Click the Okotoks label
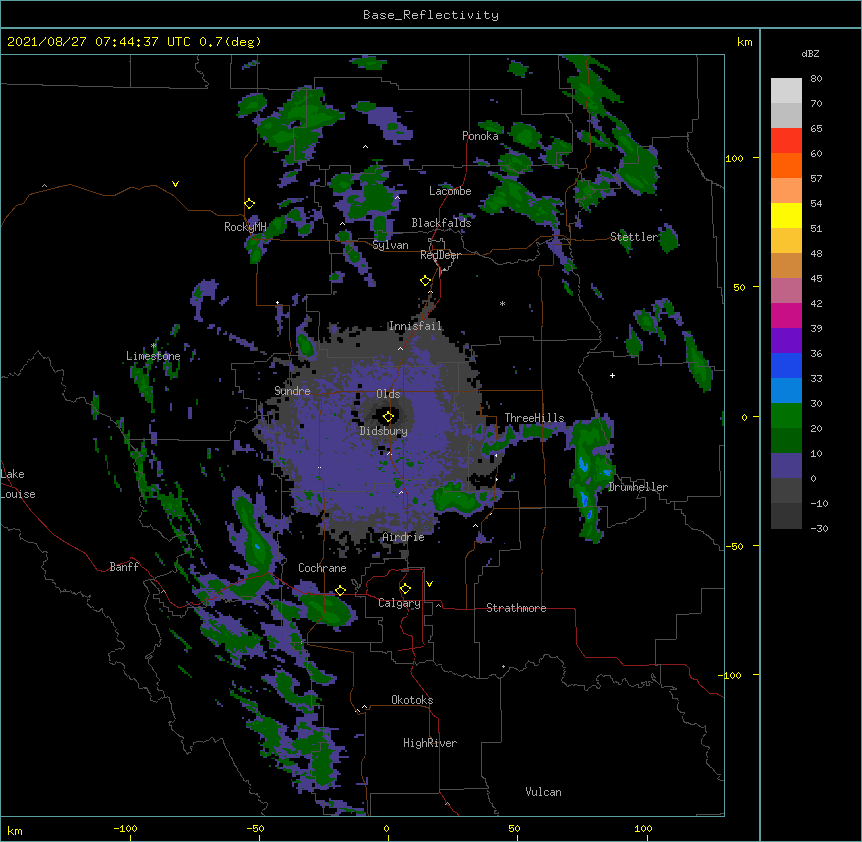This screenshot has height=842, width=862. pos(412,700)
